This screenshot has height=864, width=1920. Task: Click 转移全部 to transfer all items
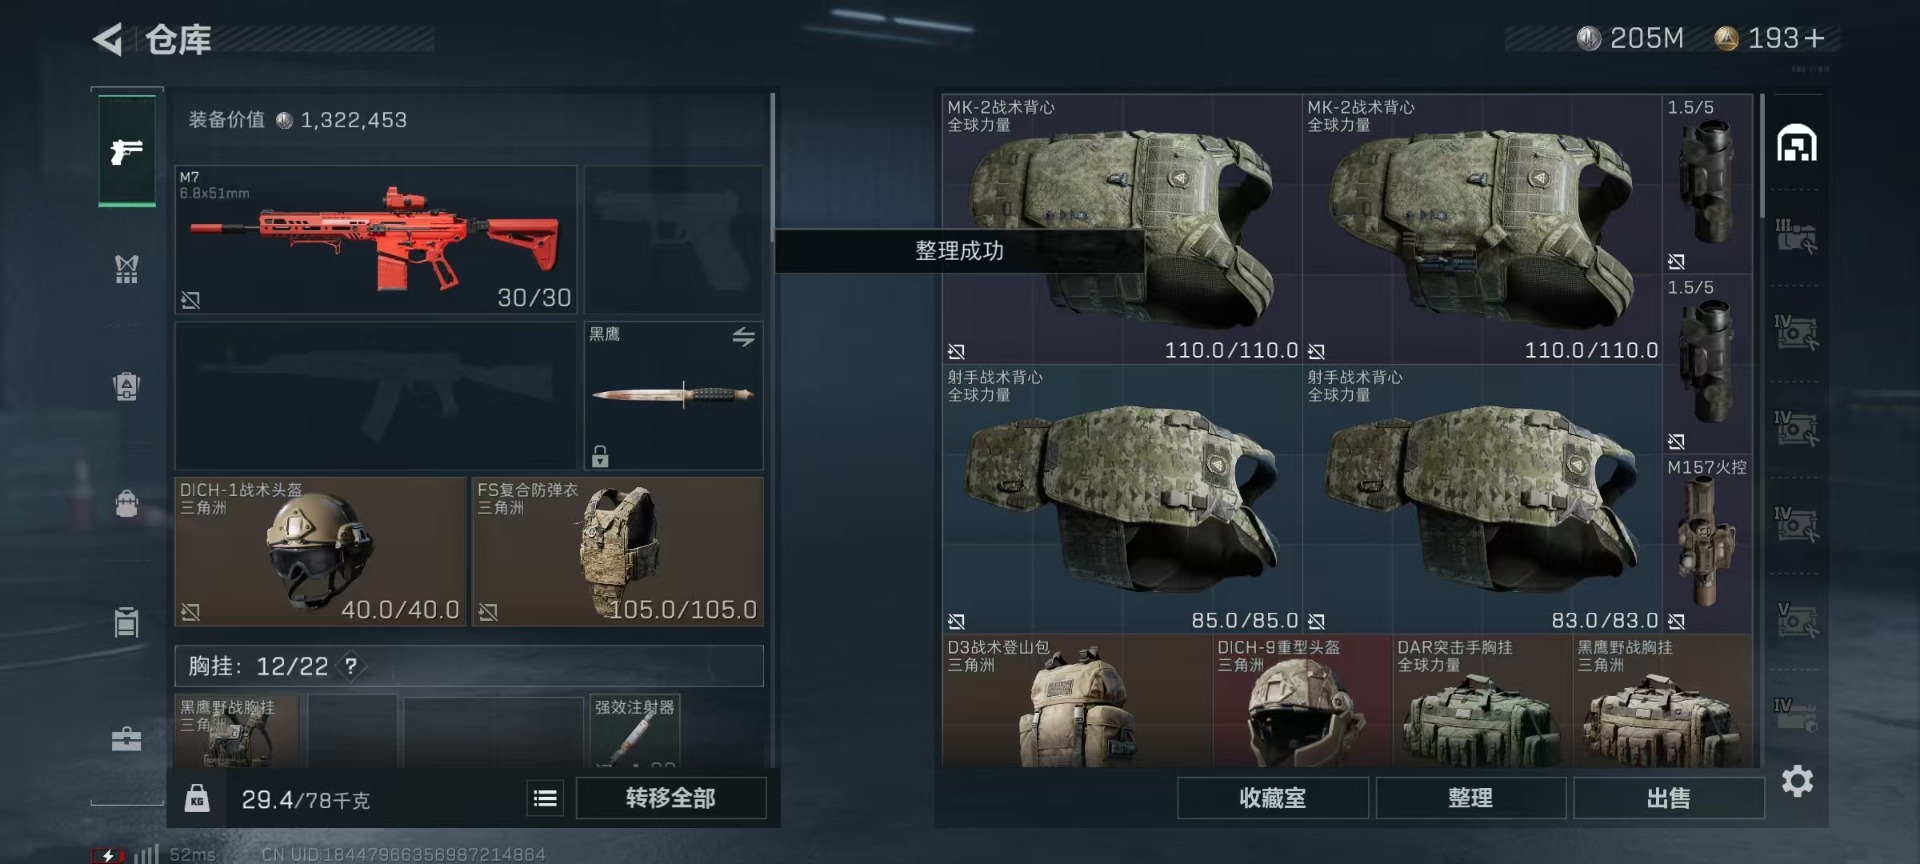[x=671, y=798]
